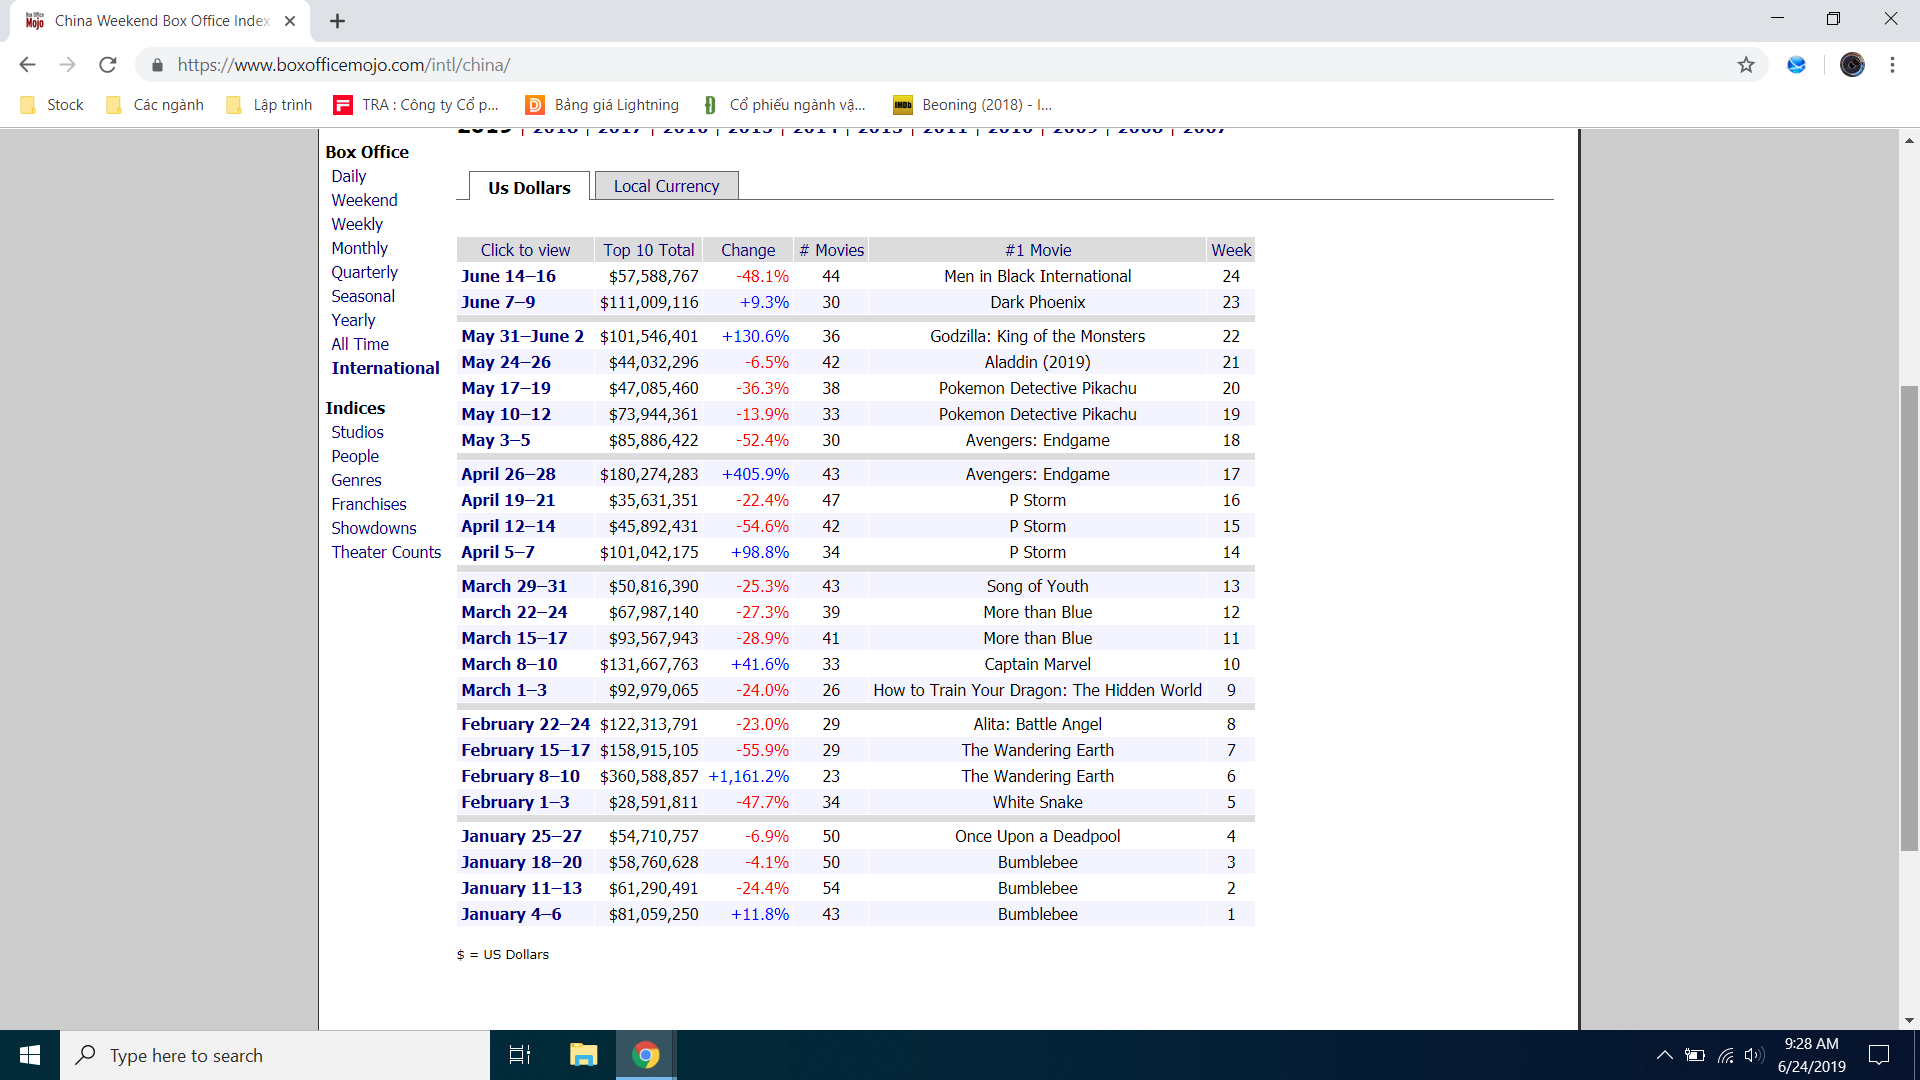Open Bảng giá Lightning bookmark

[x=603, y=105]
